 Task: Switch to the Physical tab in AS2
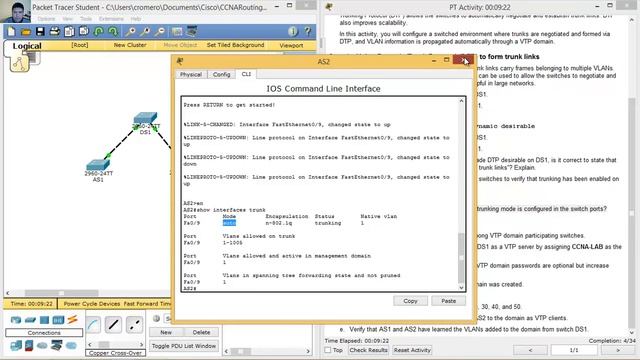pyautogui.click(x=191, y=75)
